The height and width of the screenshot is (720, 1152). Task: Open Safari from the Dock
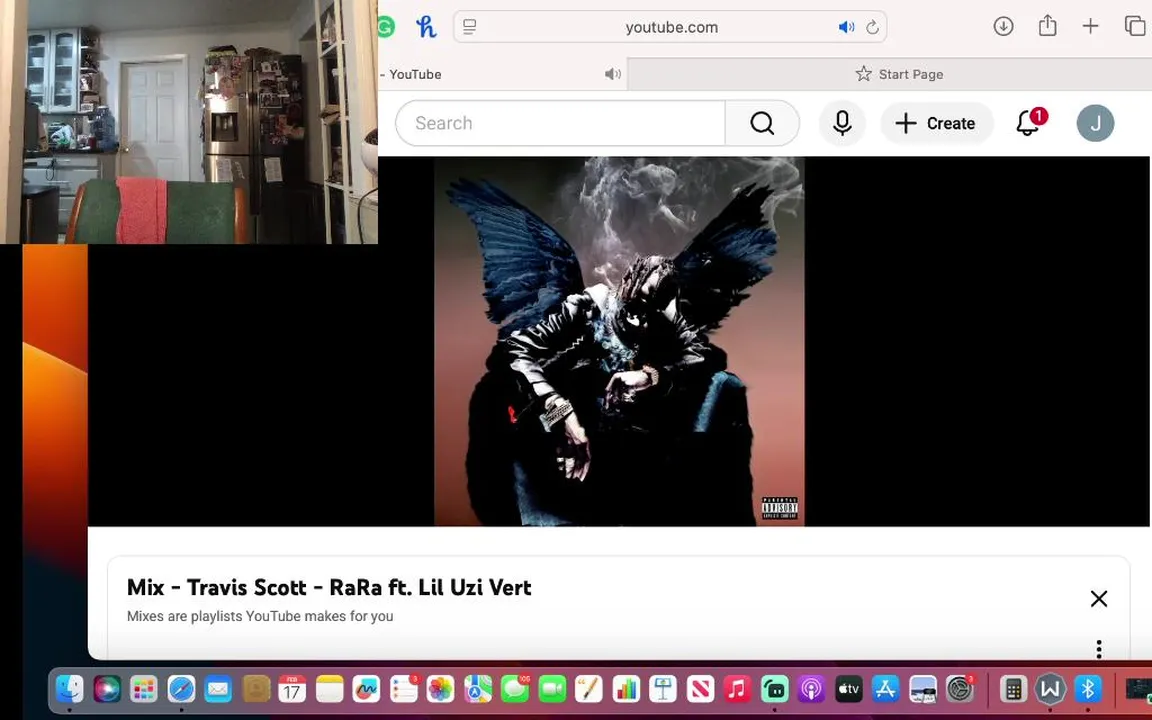(181, 689)
